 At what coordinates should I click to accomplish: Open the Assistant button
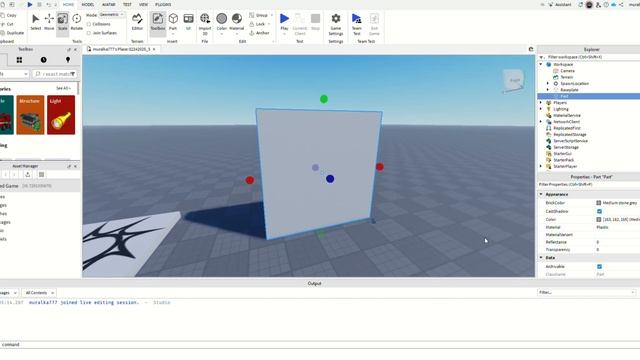560,4
